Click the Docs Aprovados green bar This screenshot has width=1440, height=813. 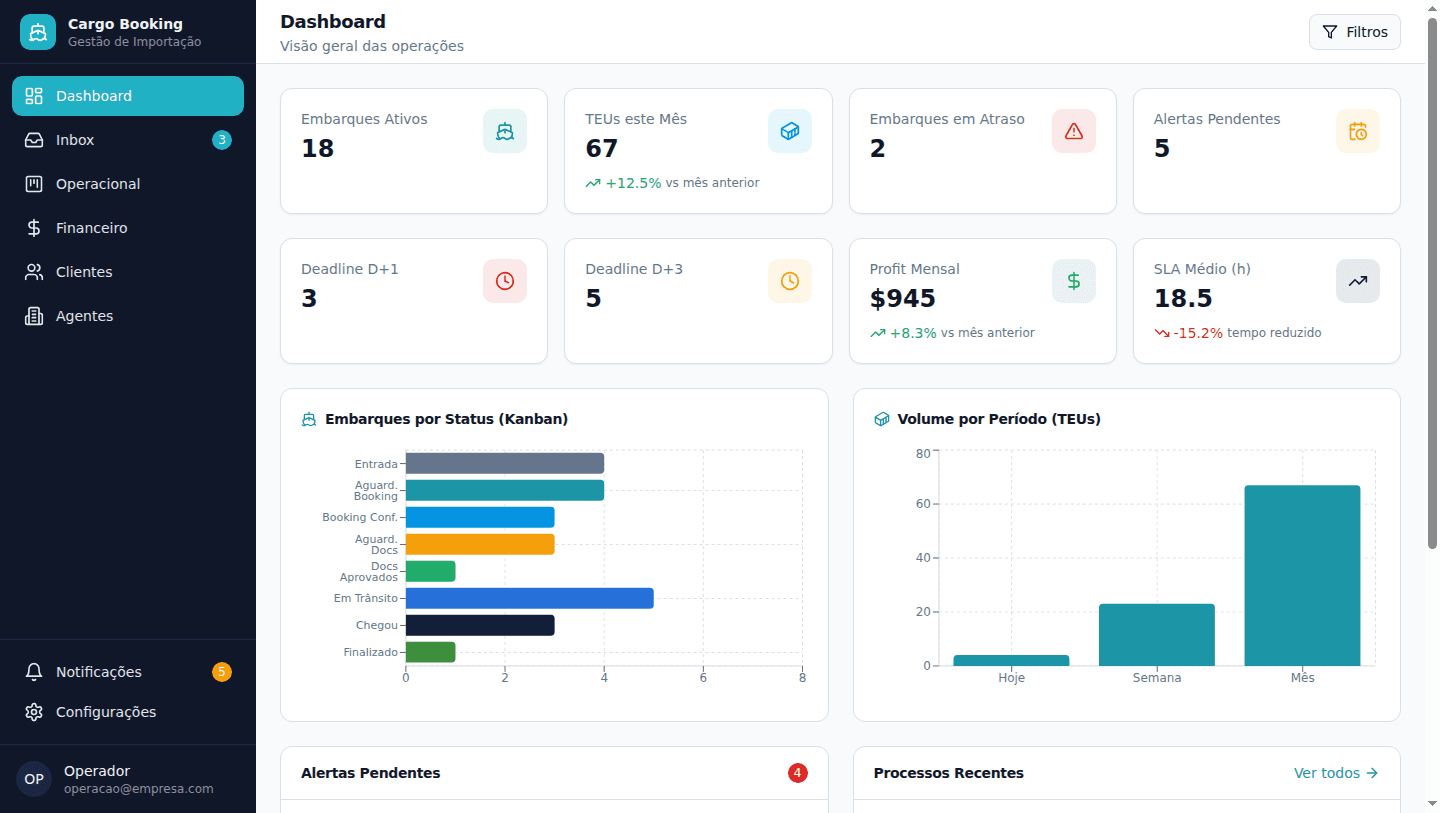pyautogui.click(x=431, y=571)
